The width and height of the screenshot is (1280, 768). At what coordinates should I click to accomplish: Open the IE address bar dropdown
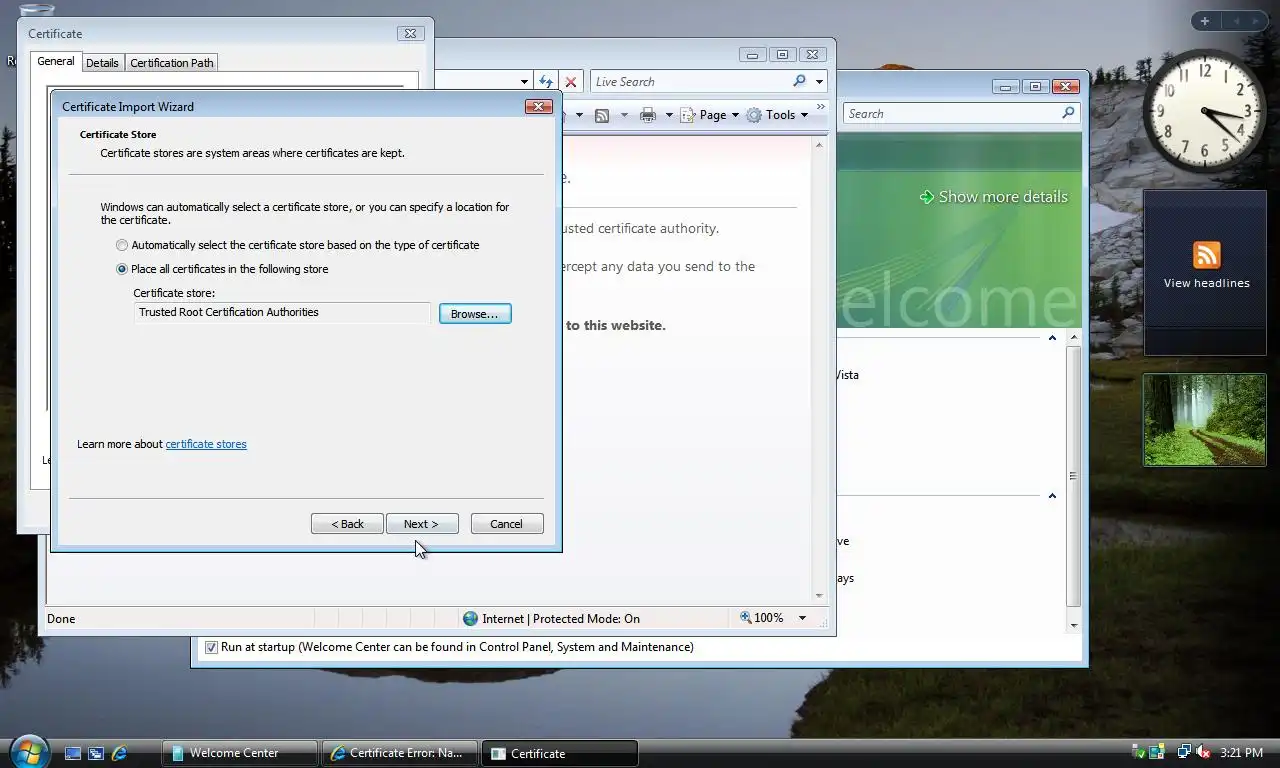pos(524,82)
